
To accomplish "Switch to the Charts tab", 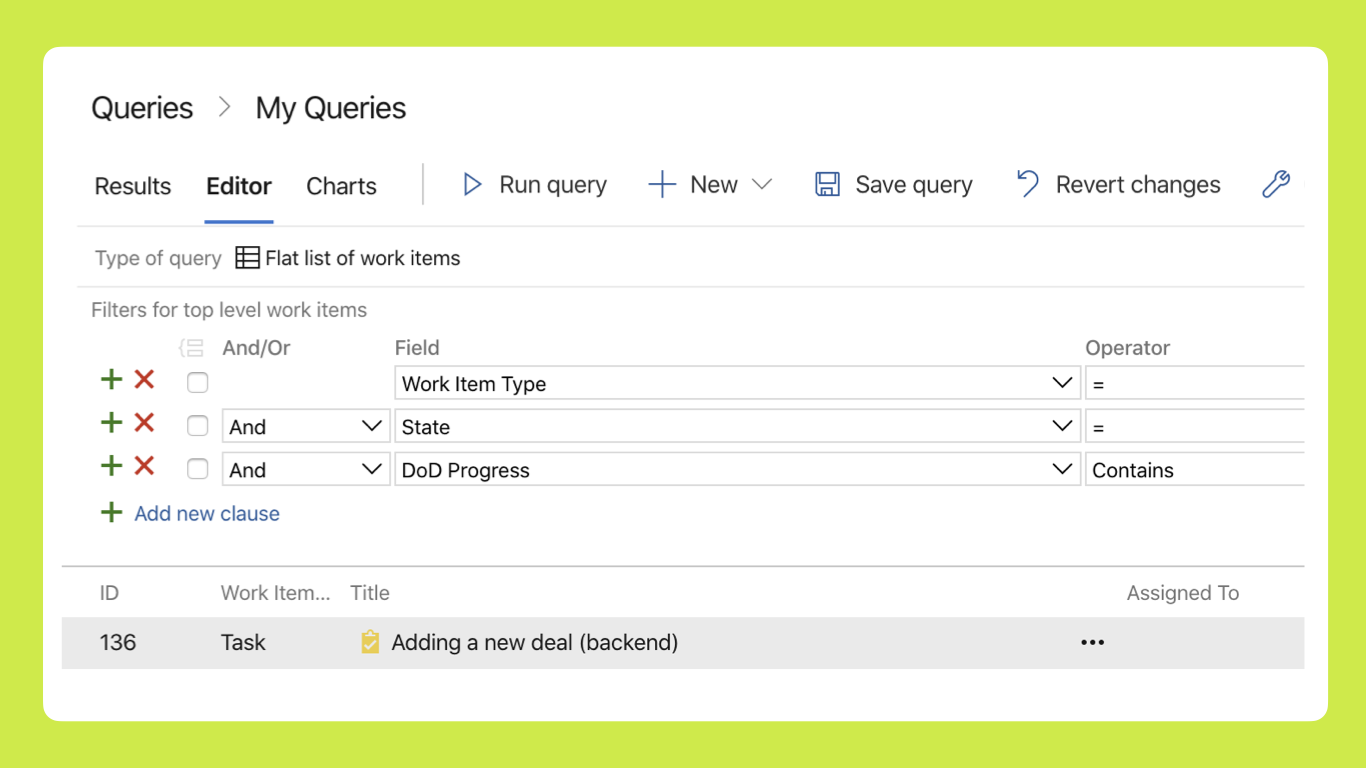I will tap(341, 185).
